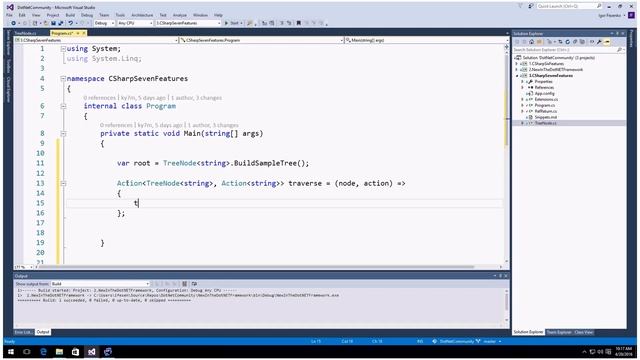640x360 pixels.
Task: Open startup project dropdown 3.CSharpSevenFeatures
Action: (x=188, y=23)
